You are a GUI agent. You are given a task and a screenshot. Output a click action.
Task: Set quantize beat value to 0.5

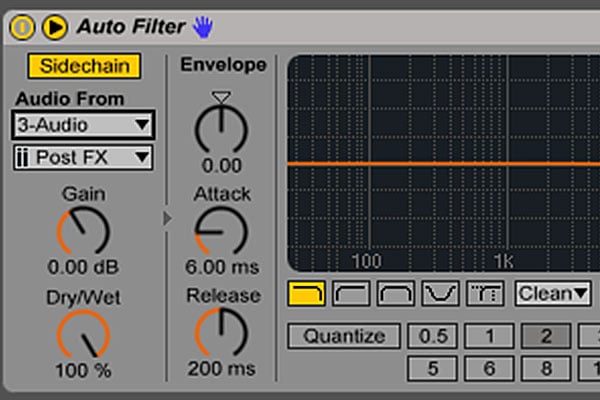(432, 336)
